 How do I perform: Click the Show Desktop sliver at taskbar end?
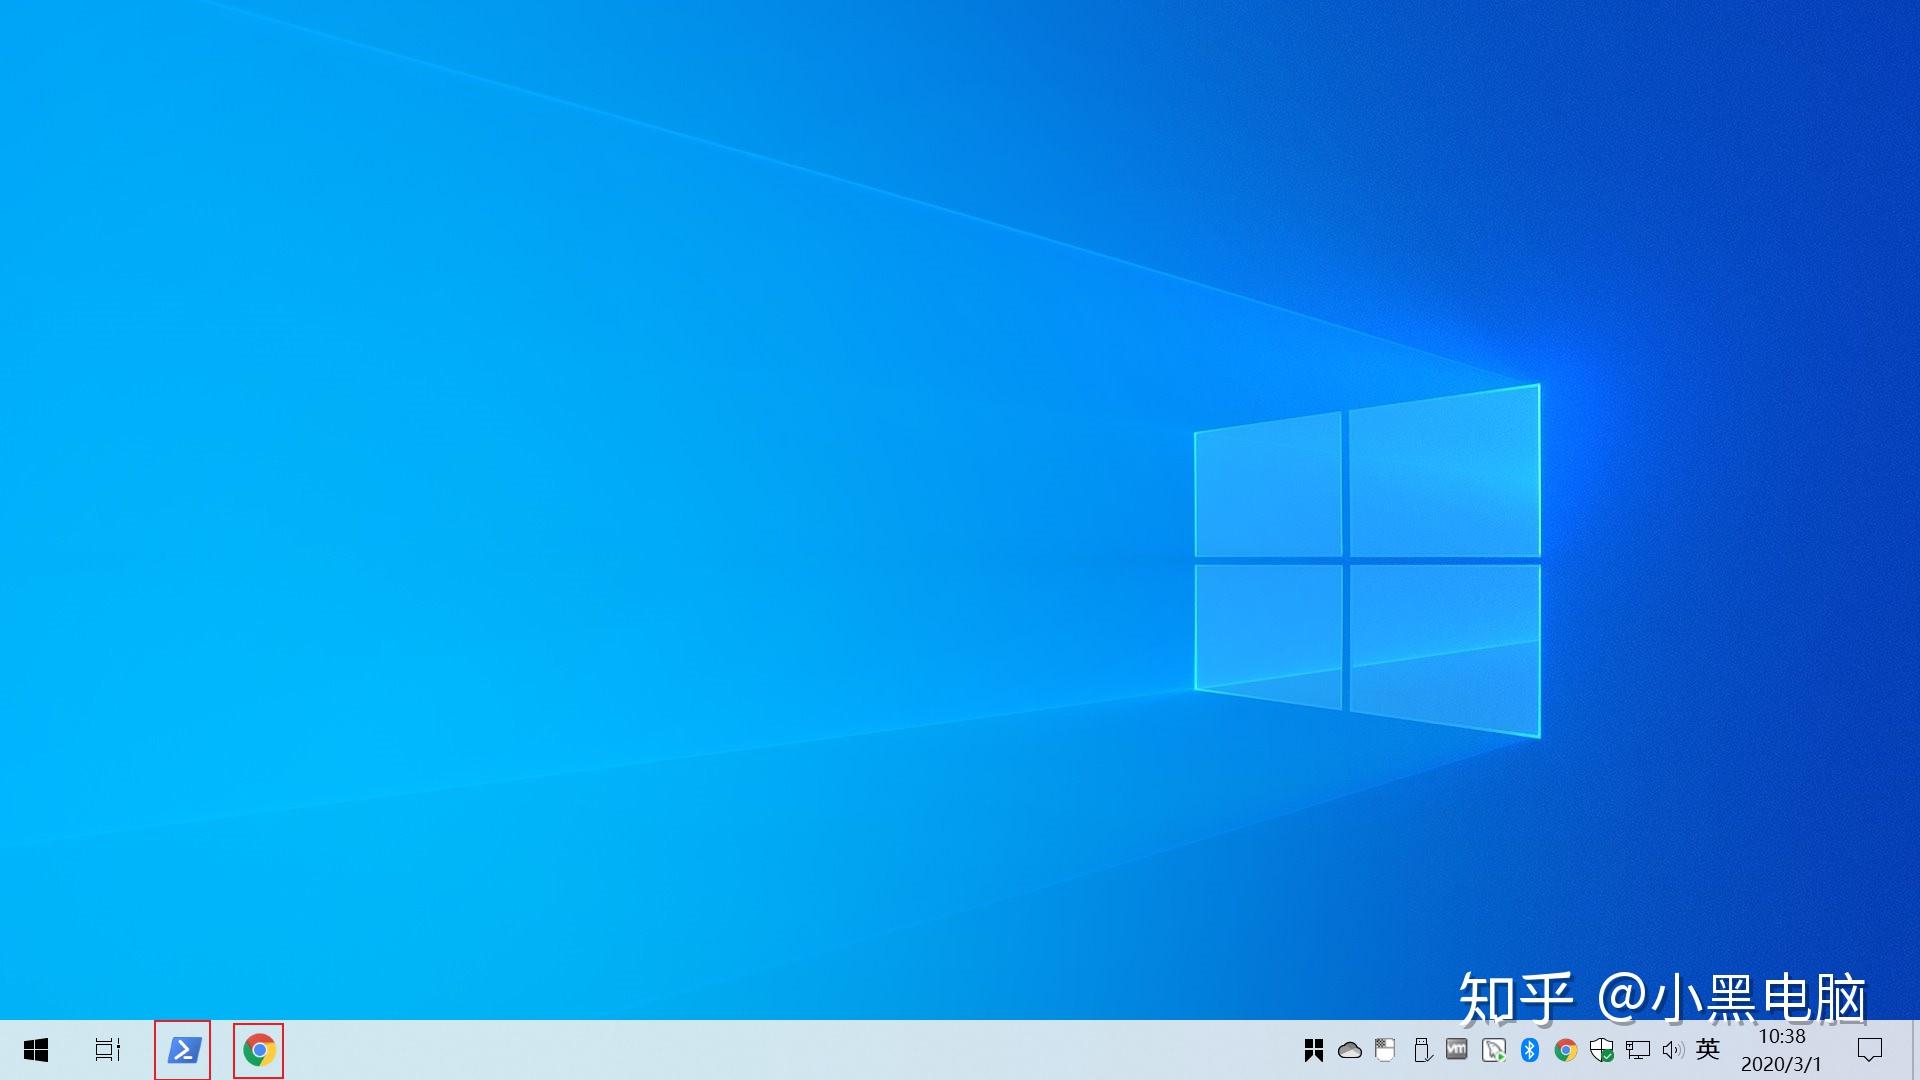(1915, 1050)
